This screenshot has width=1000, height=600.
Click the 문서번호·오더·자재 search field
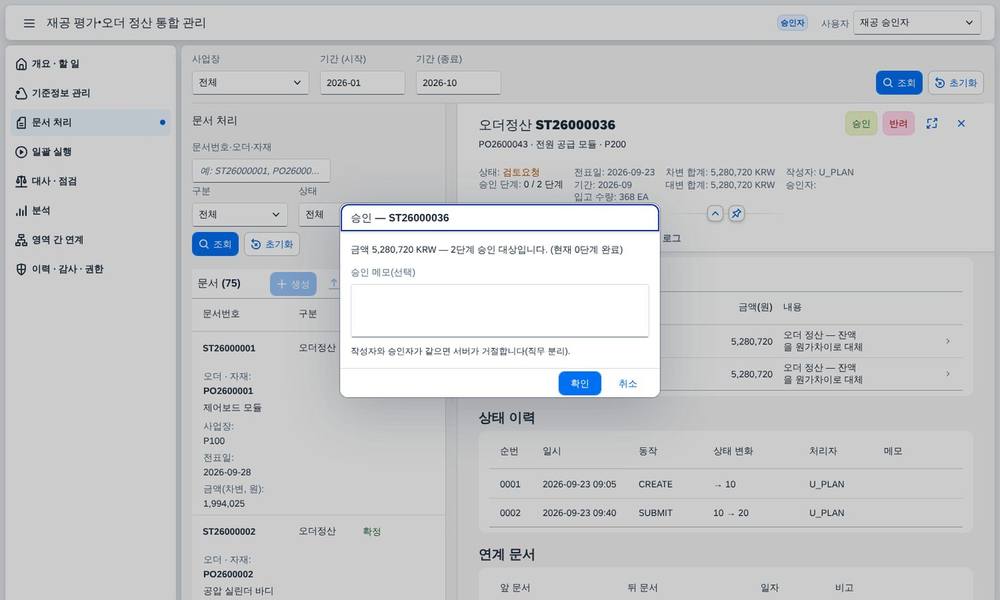click(x=261, y=171)
